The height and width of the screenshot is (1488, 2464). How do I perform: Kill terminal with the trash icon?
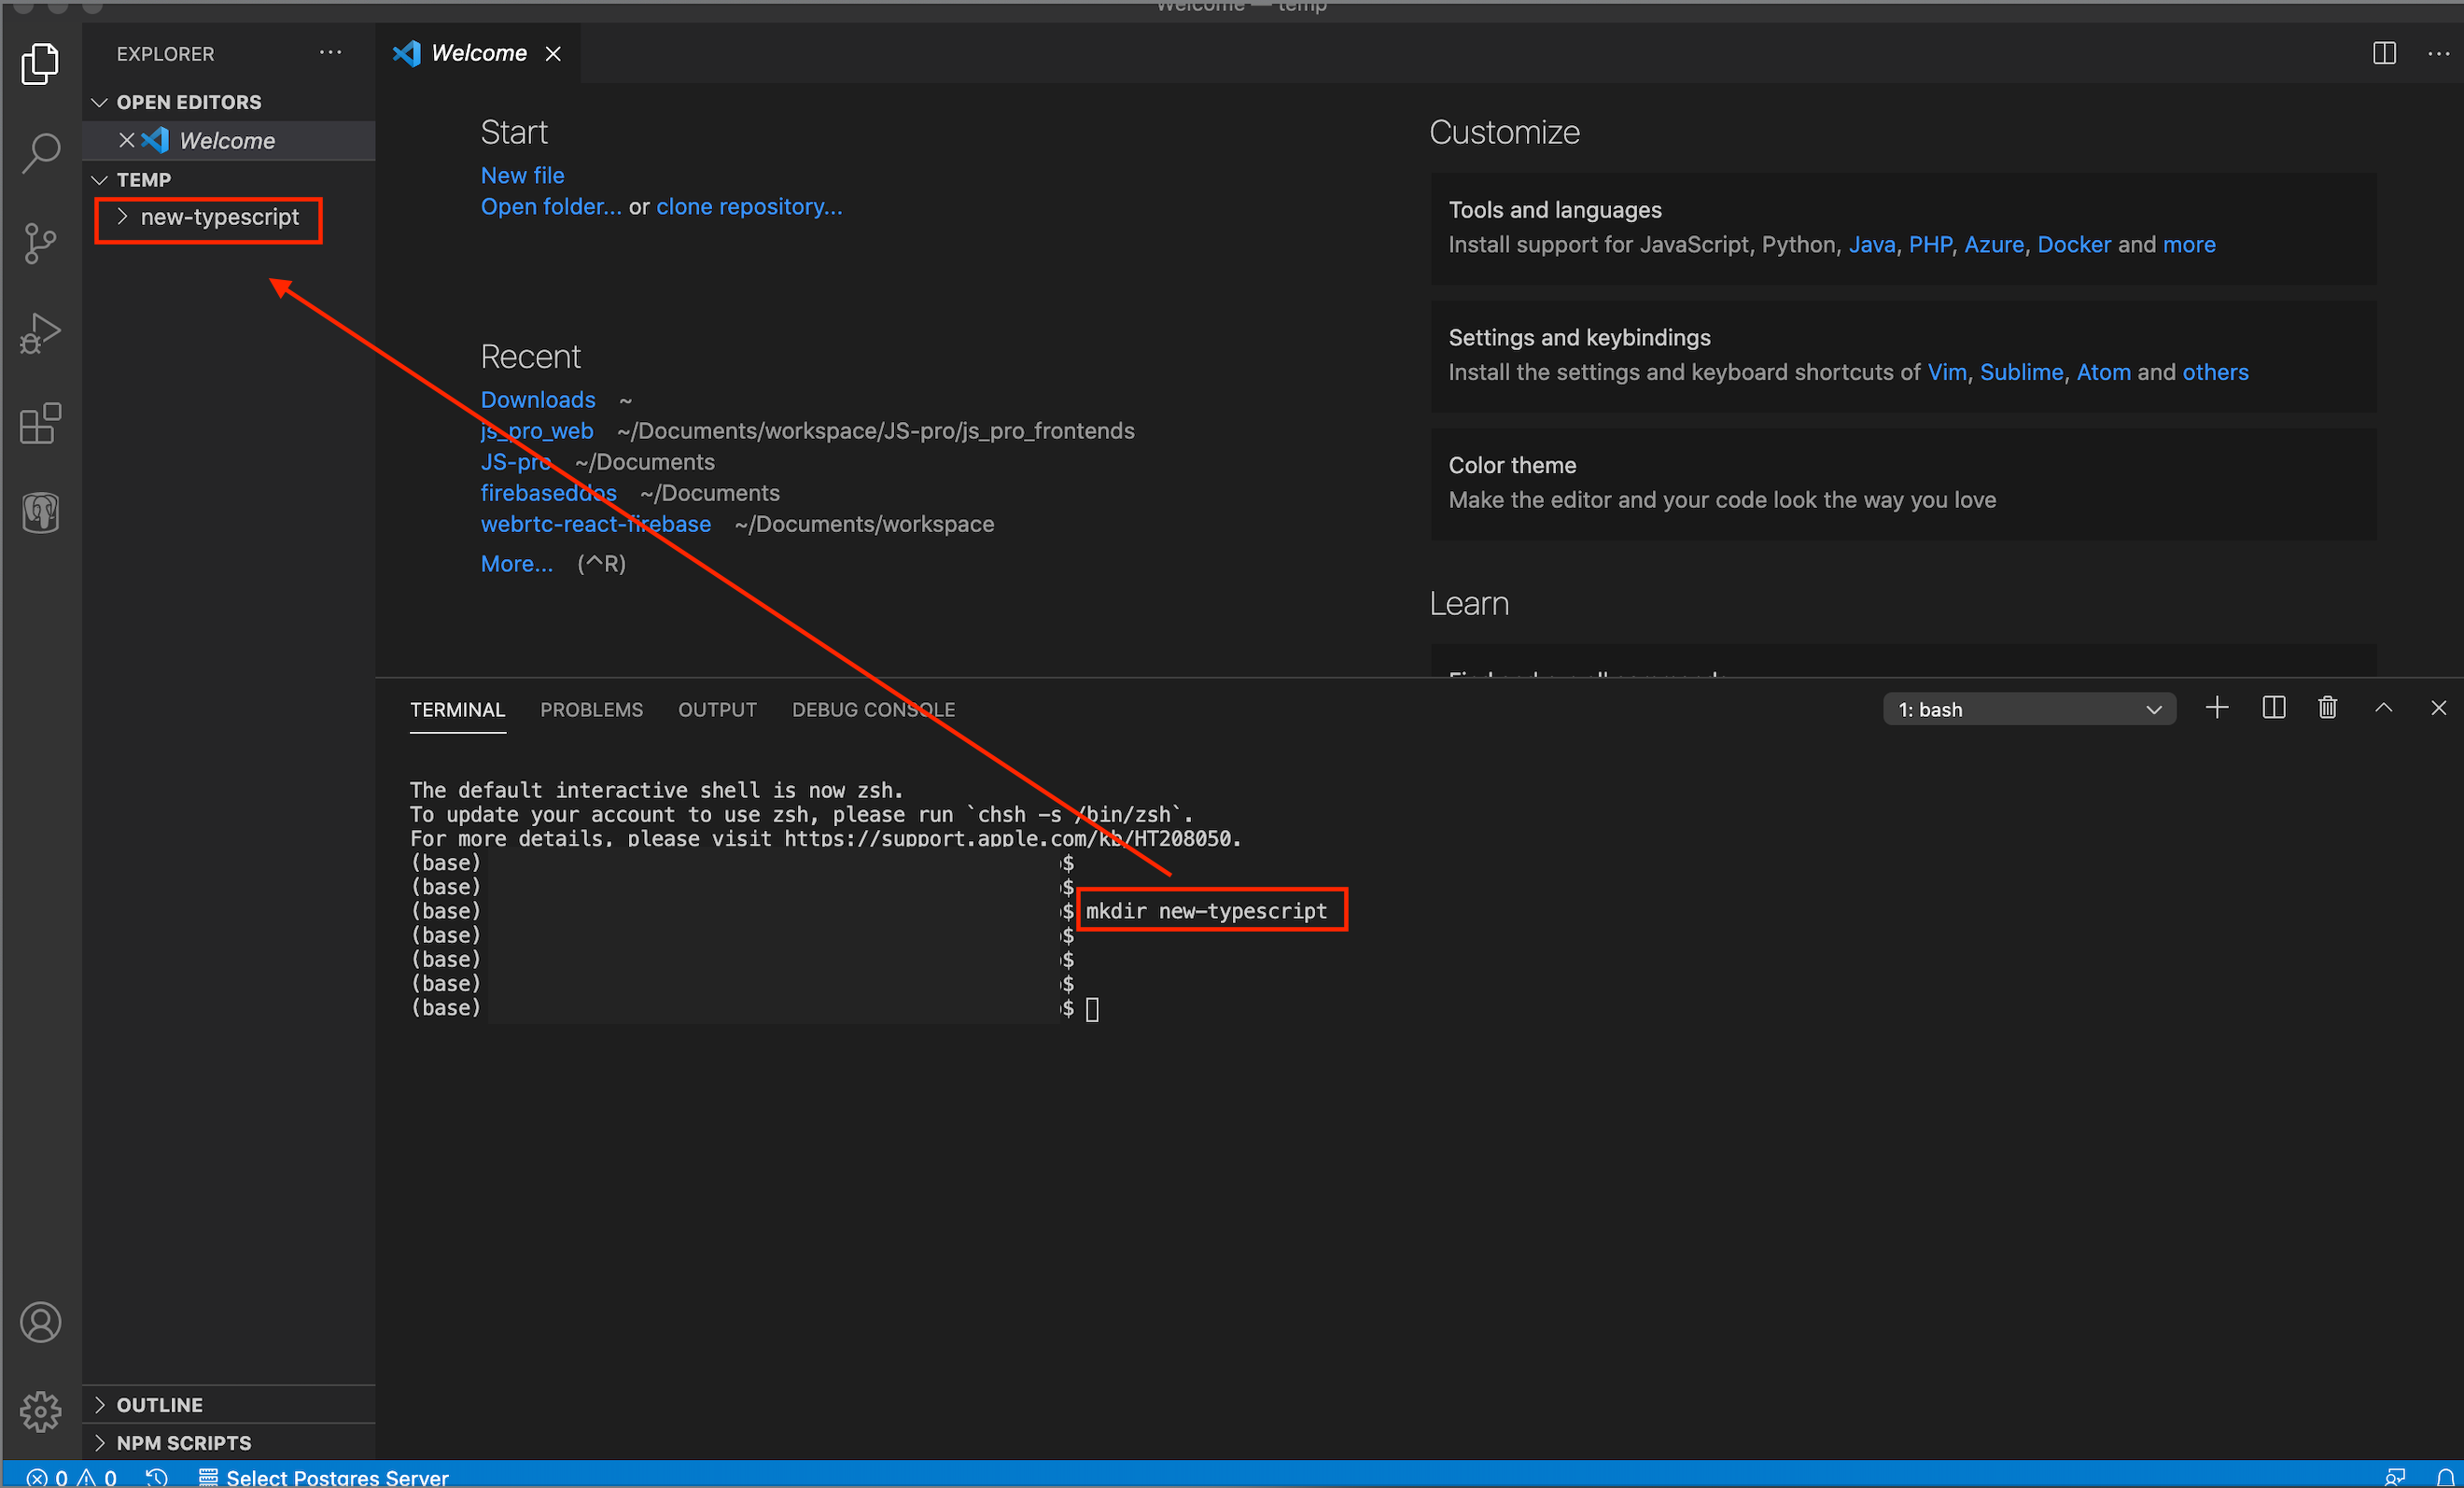(x=2327, y=708)
